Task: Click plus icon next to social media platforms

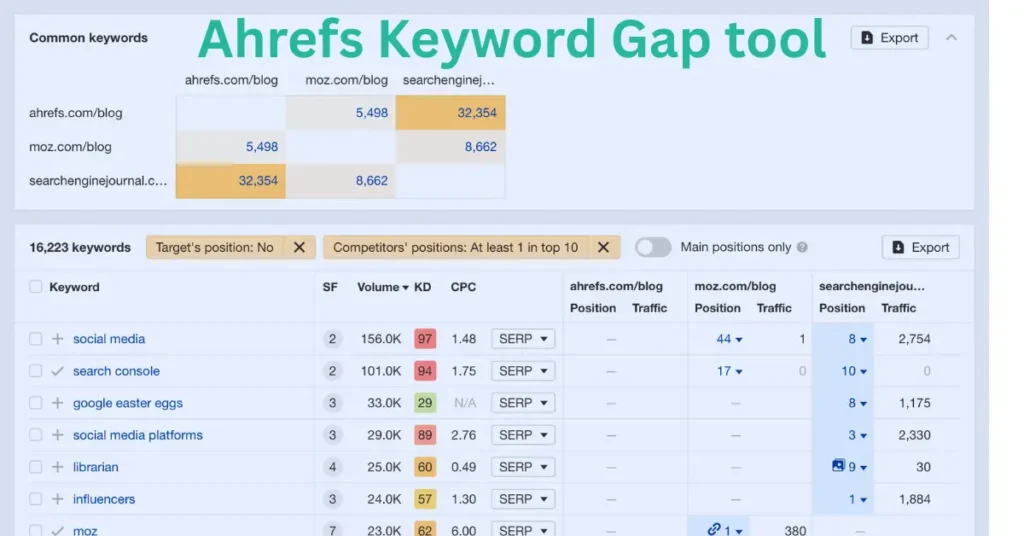Action: click(x=57, y=435)
